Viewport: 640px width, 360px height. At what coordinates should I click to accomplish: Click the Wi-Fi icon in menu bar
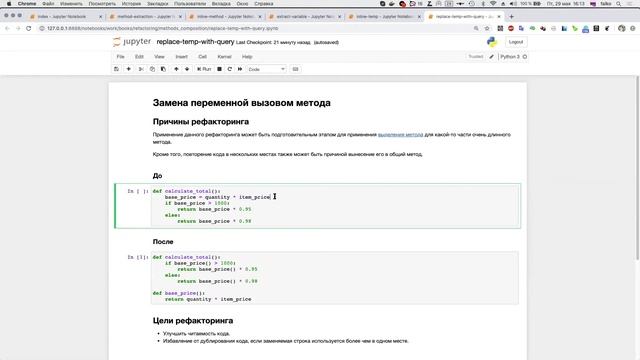click(493, 4)
